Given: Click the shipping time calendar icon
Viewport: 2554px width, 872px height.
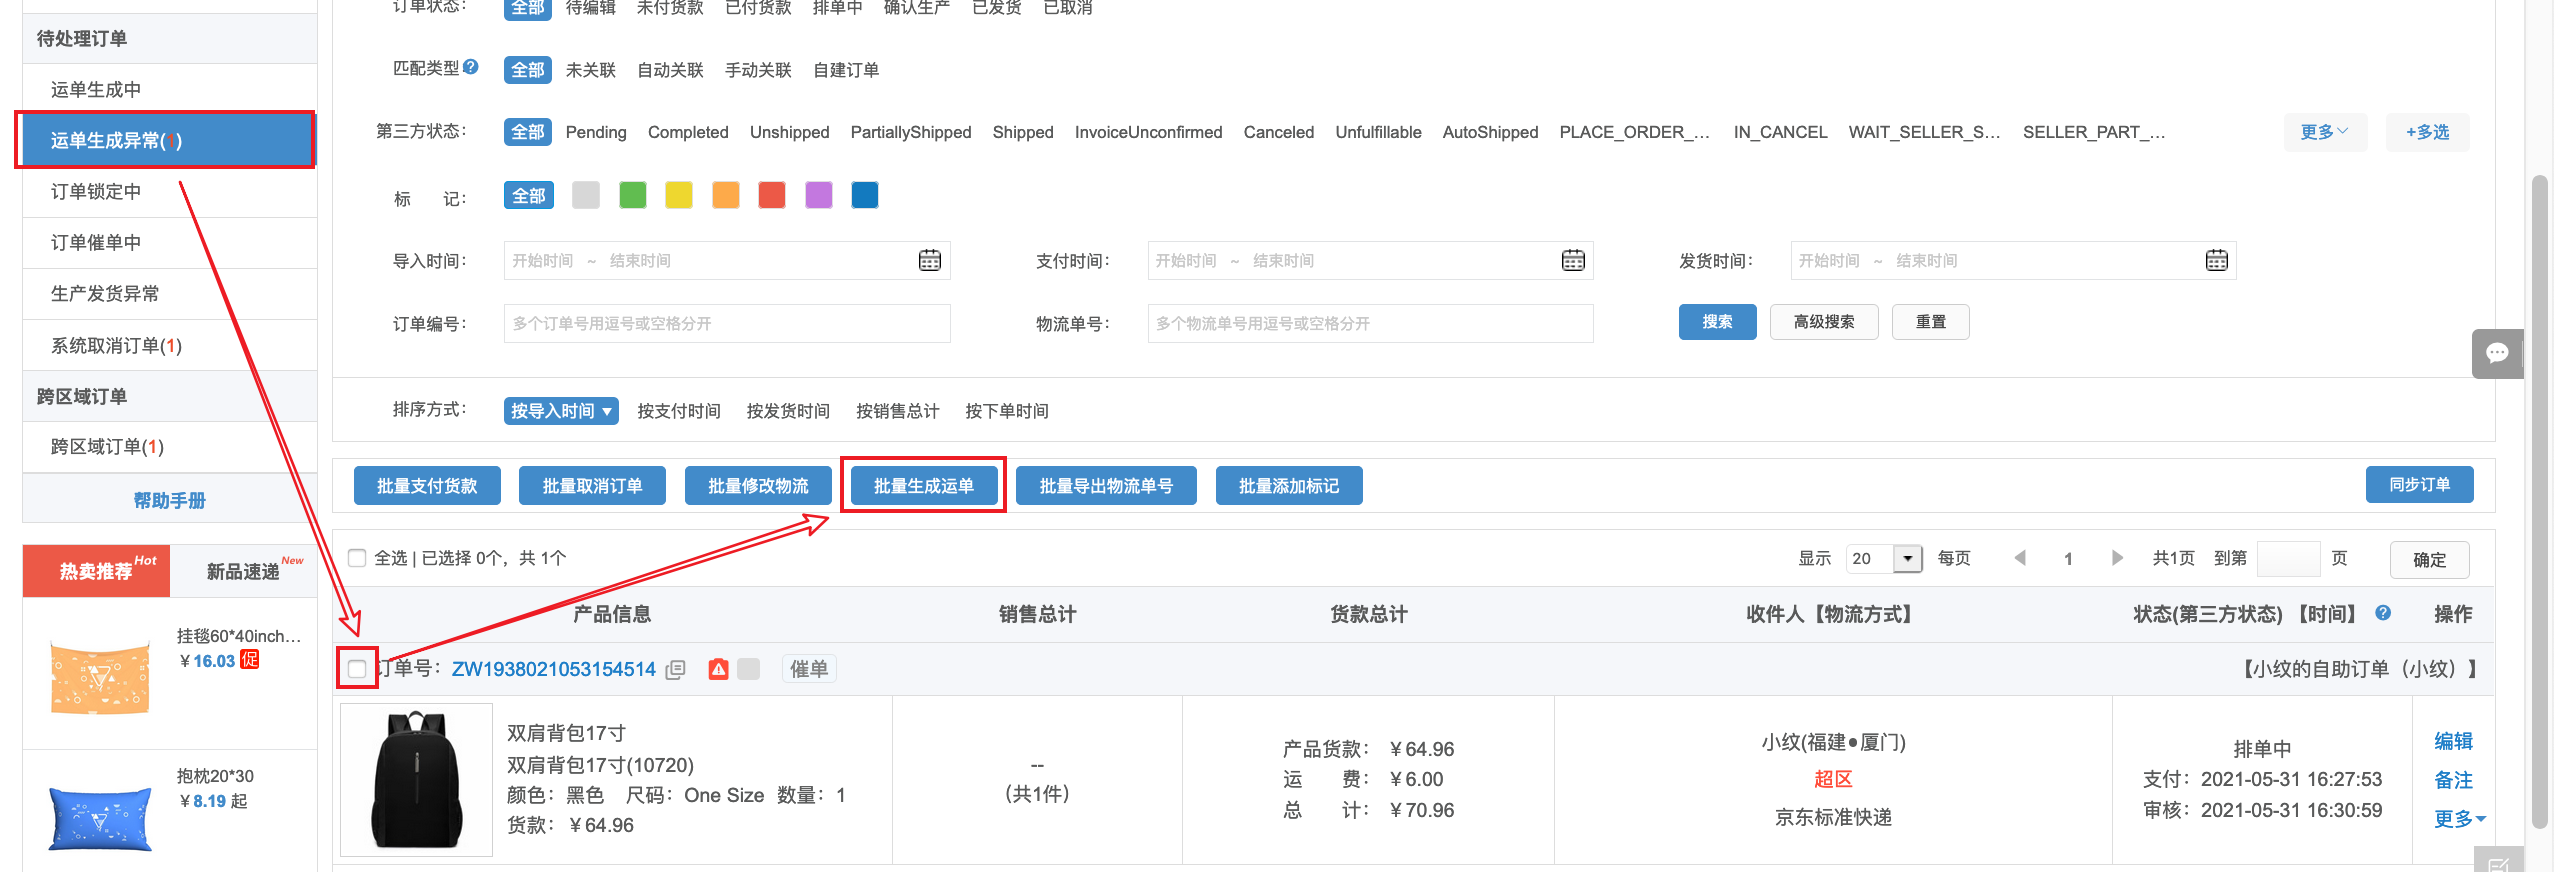Looking at the screenshot, I should (2216, 261).
